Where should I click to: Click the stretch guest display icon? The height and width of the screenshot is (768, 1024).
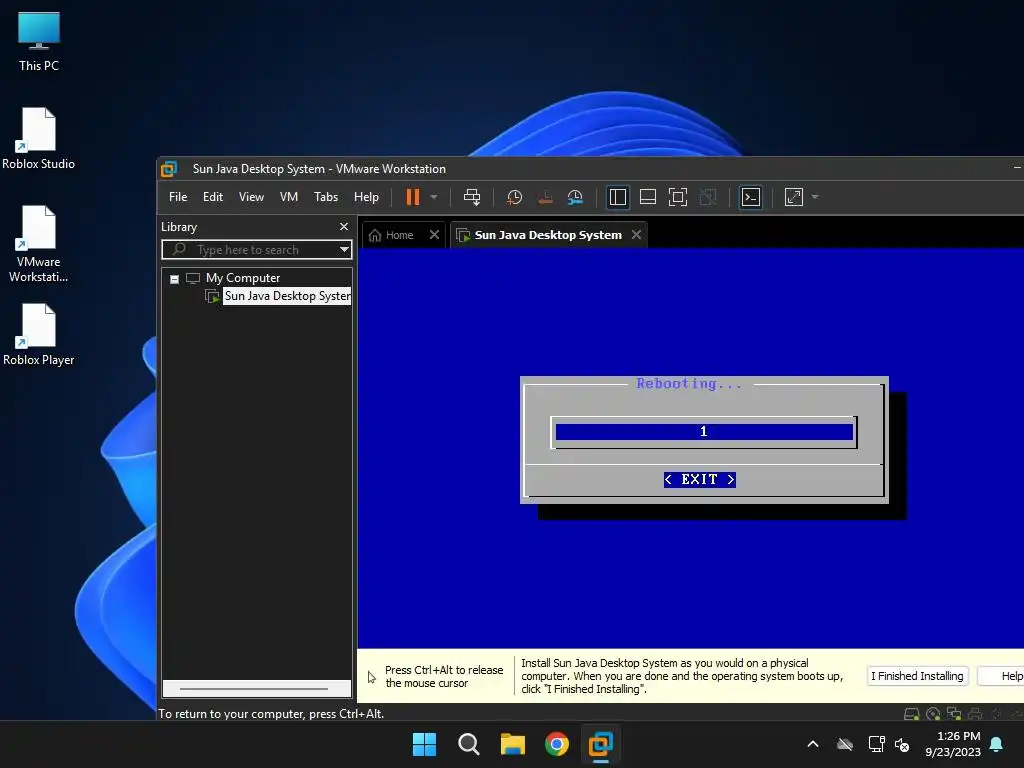click(793, 197)
